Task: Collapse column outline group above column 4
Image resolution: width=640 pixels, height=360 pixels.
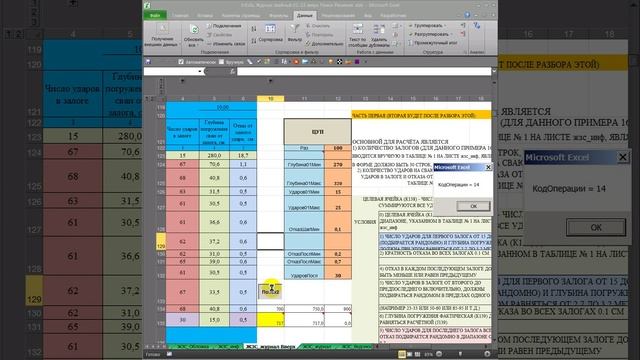Action: tap(182, 81)
